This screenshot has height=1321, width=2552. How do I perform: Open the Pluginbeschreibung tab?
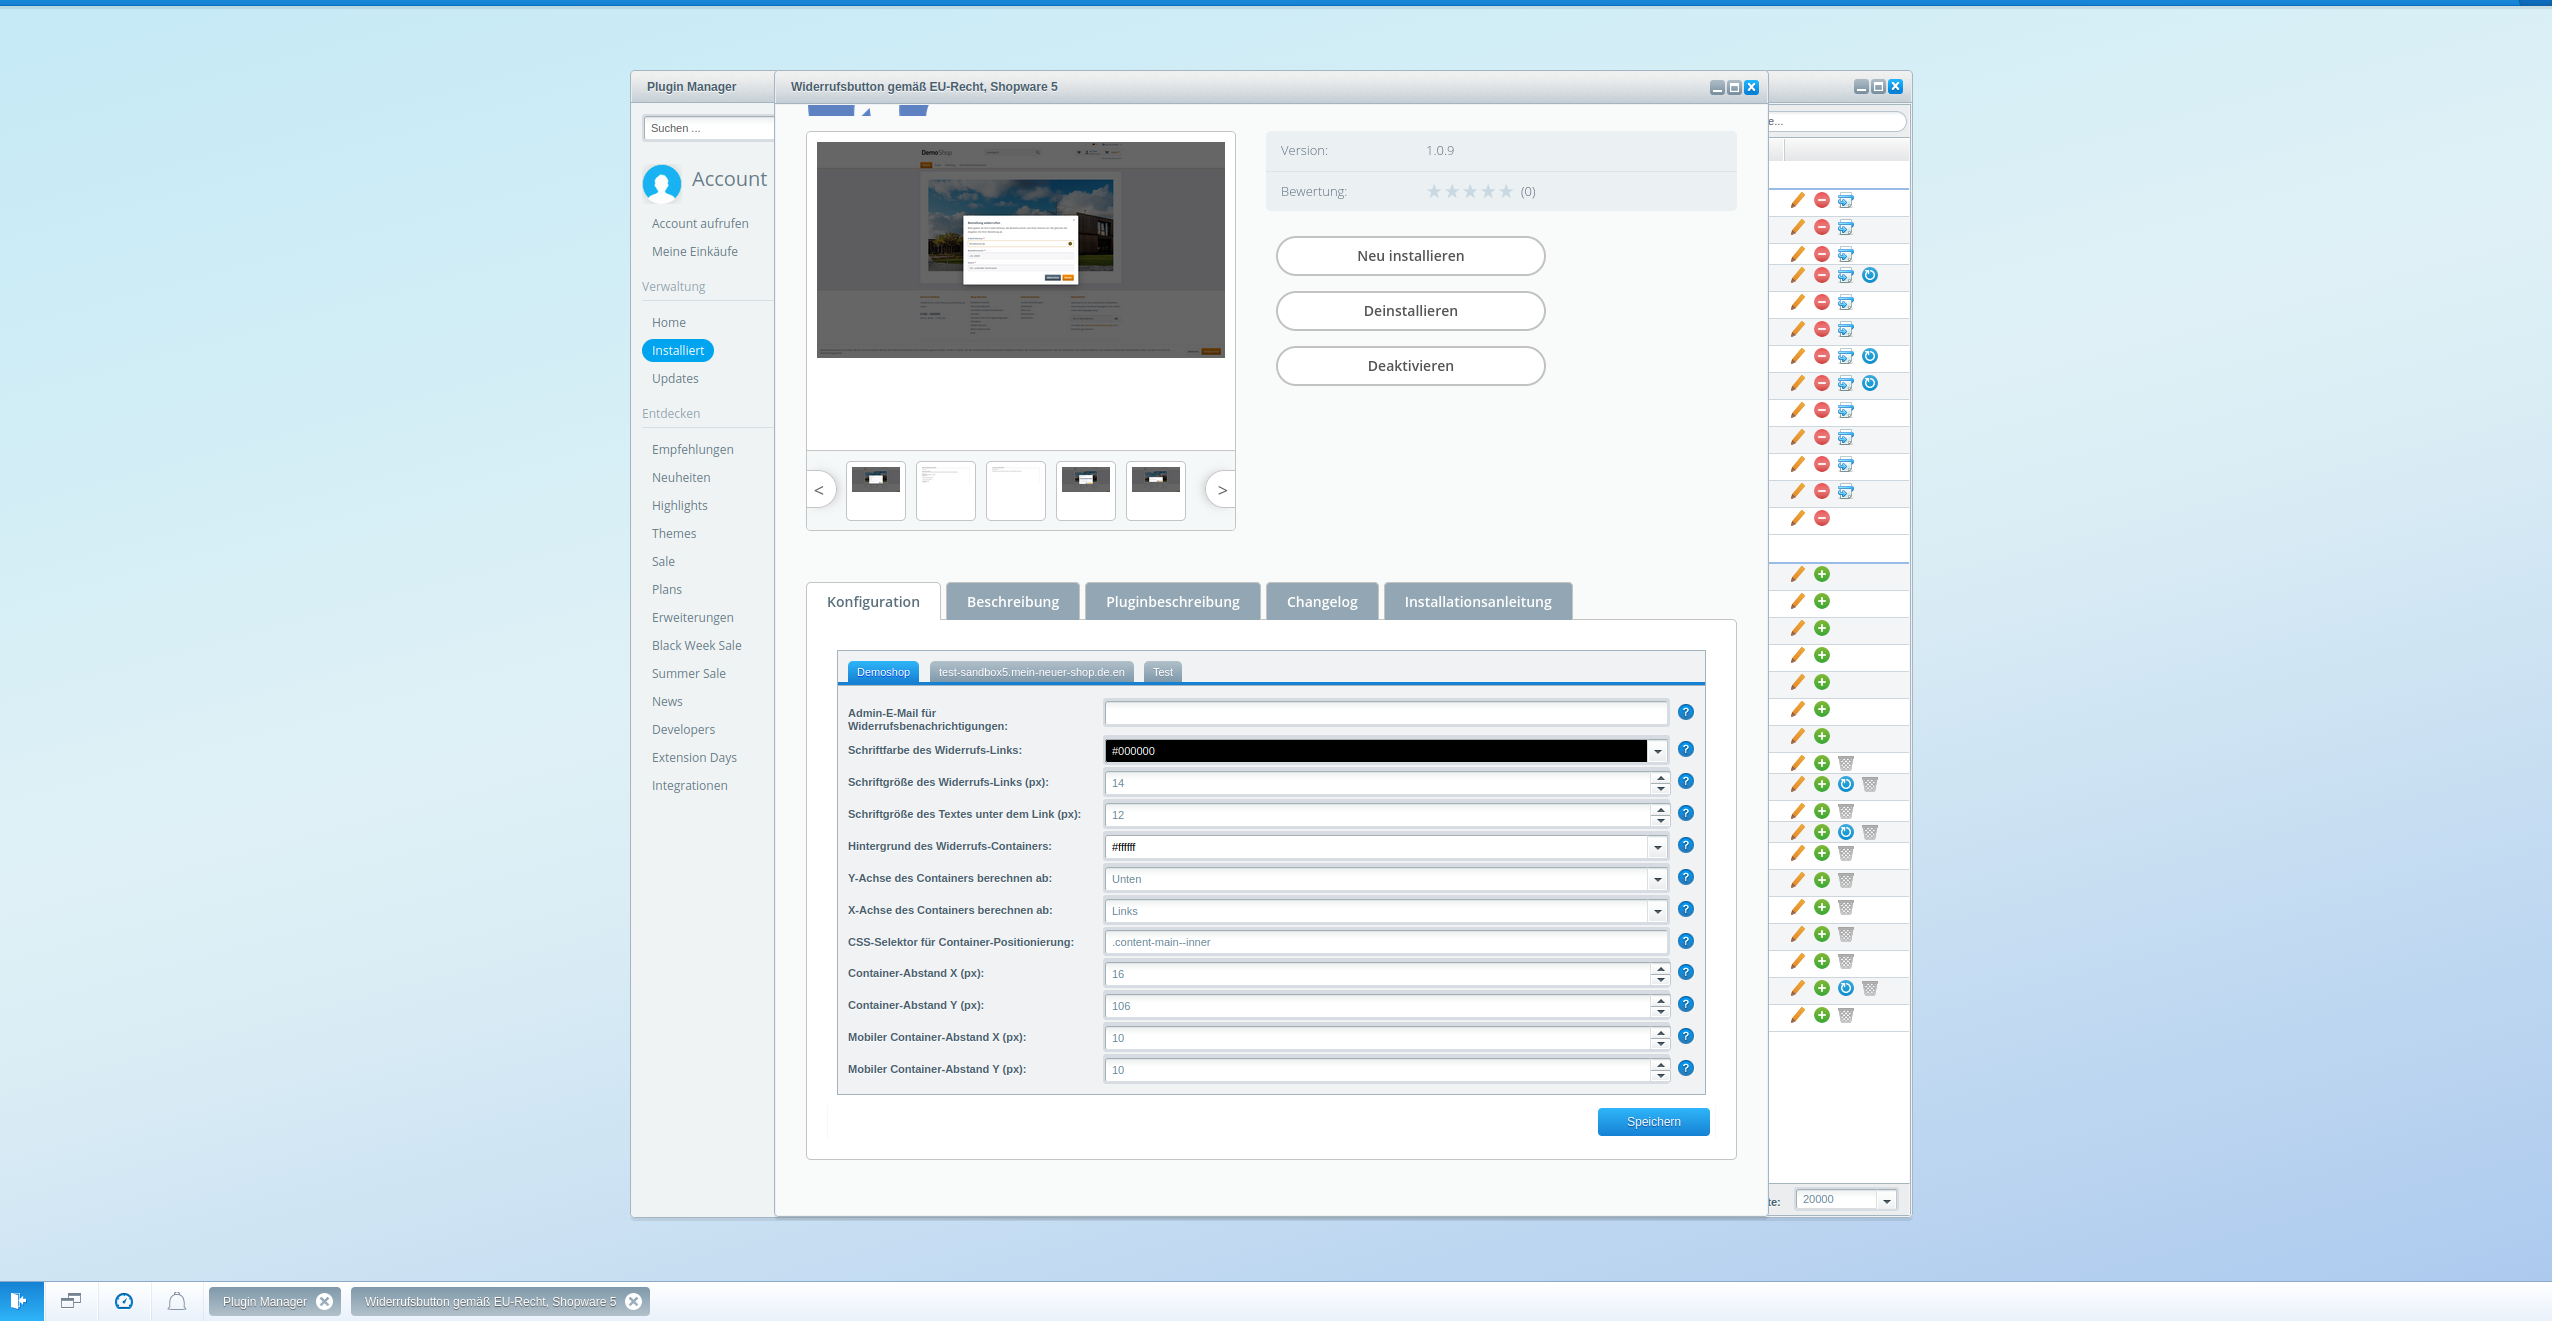[x=1173, y=601]
